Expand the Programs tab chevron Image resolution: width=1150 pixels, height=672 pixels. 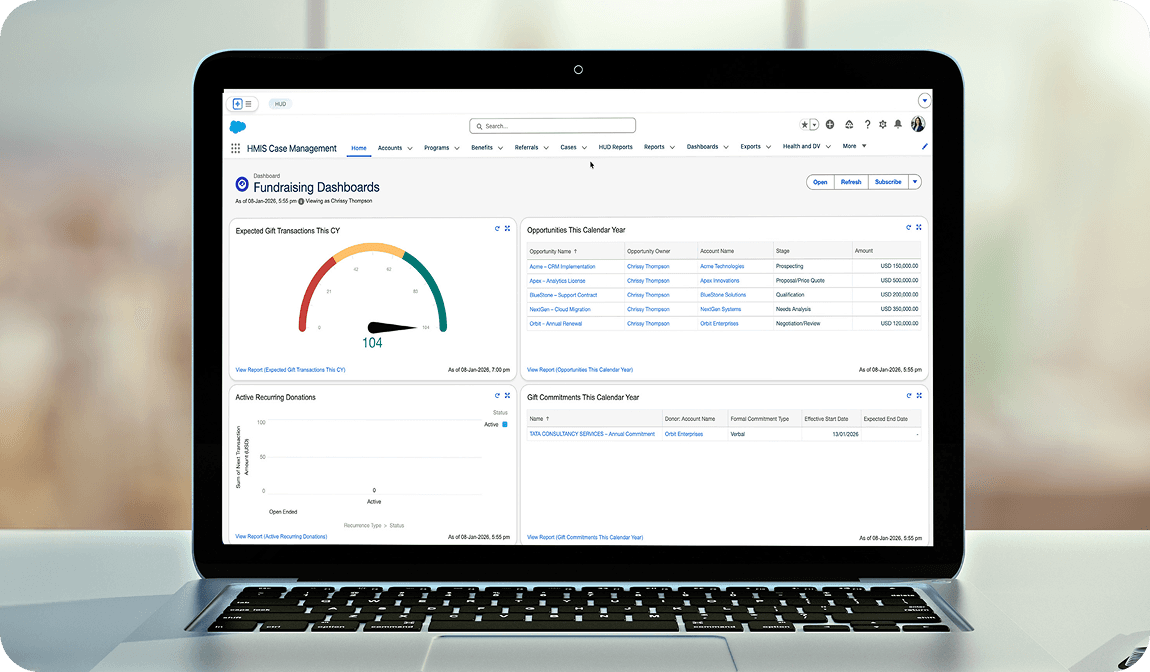click(456, 148)
